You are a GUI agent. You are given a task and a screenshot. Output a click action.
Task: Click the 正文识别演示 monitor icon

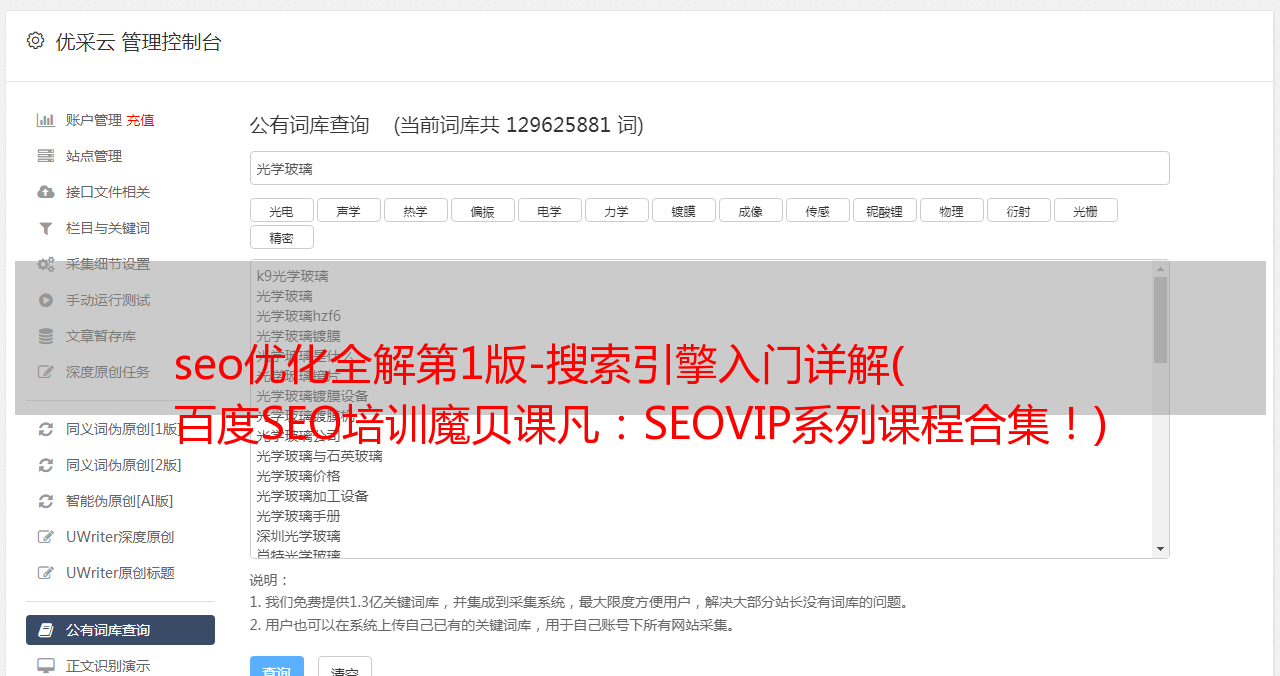(x=45, y=665)
